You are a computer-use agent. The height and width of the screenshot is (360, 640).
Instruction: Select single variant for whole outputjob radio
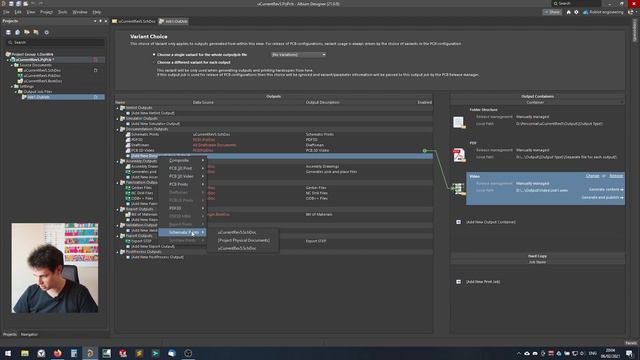pos(154,54)
